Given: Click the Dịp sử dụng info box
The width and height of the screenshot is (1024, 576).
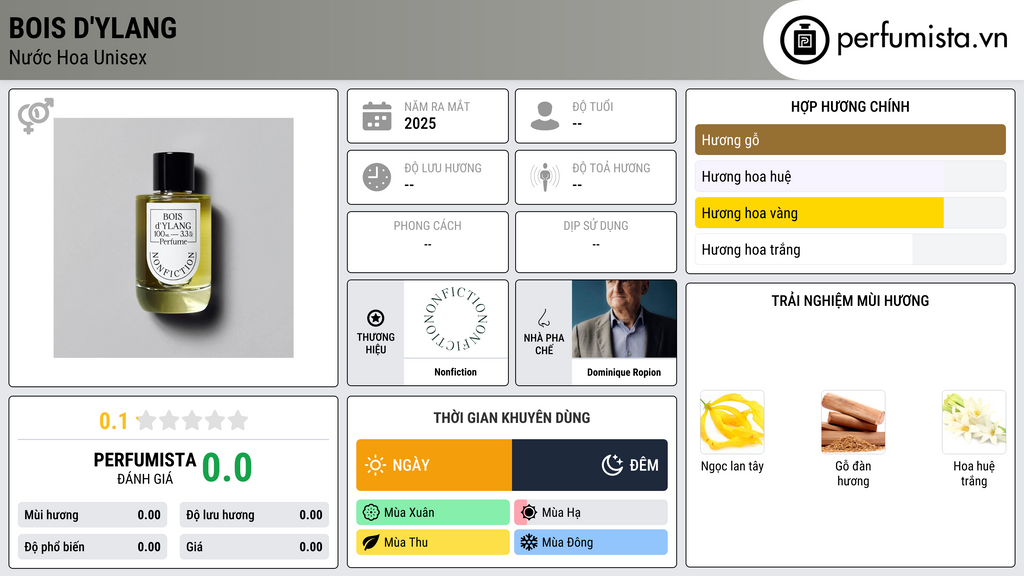Looking at the screenshot, I should pos(596,242).
